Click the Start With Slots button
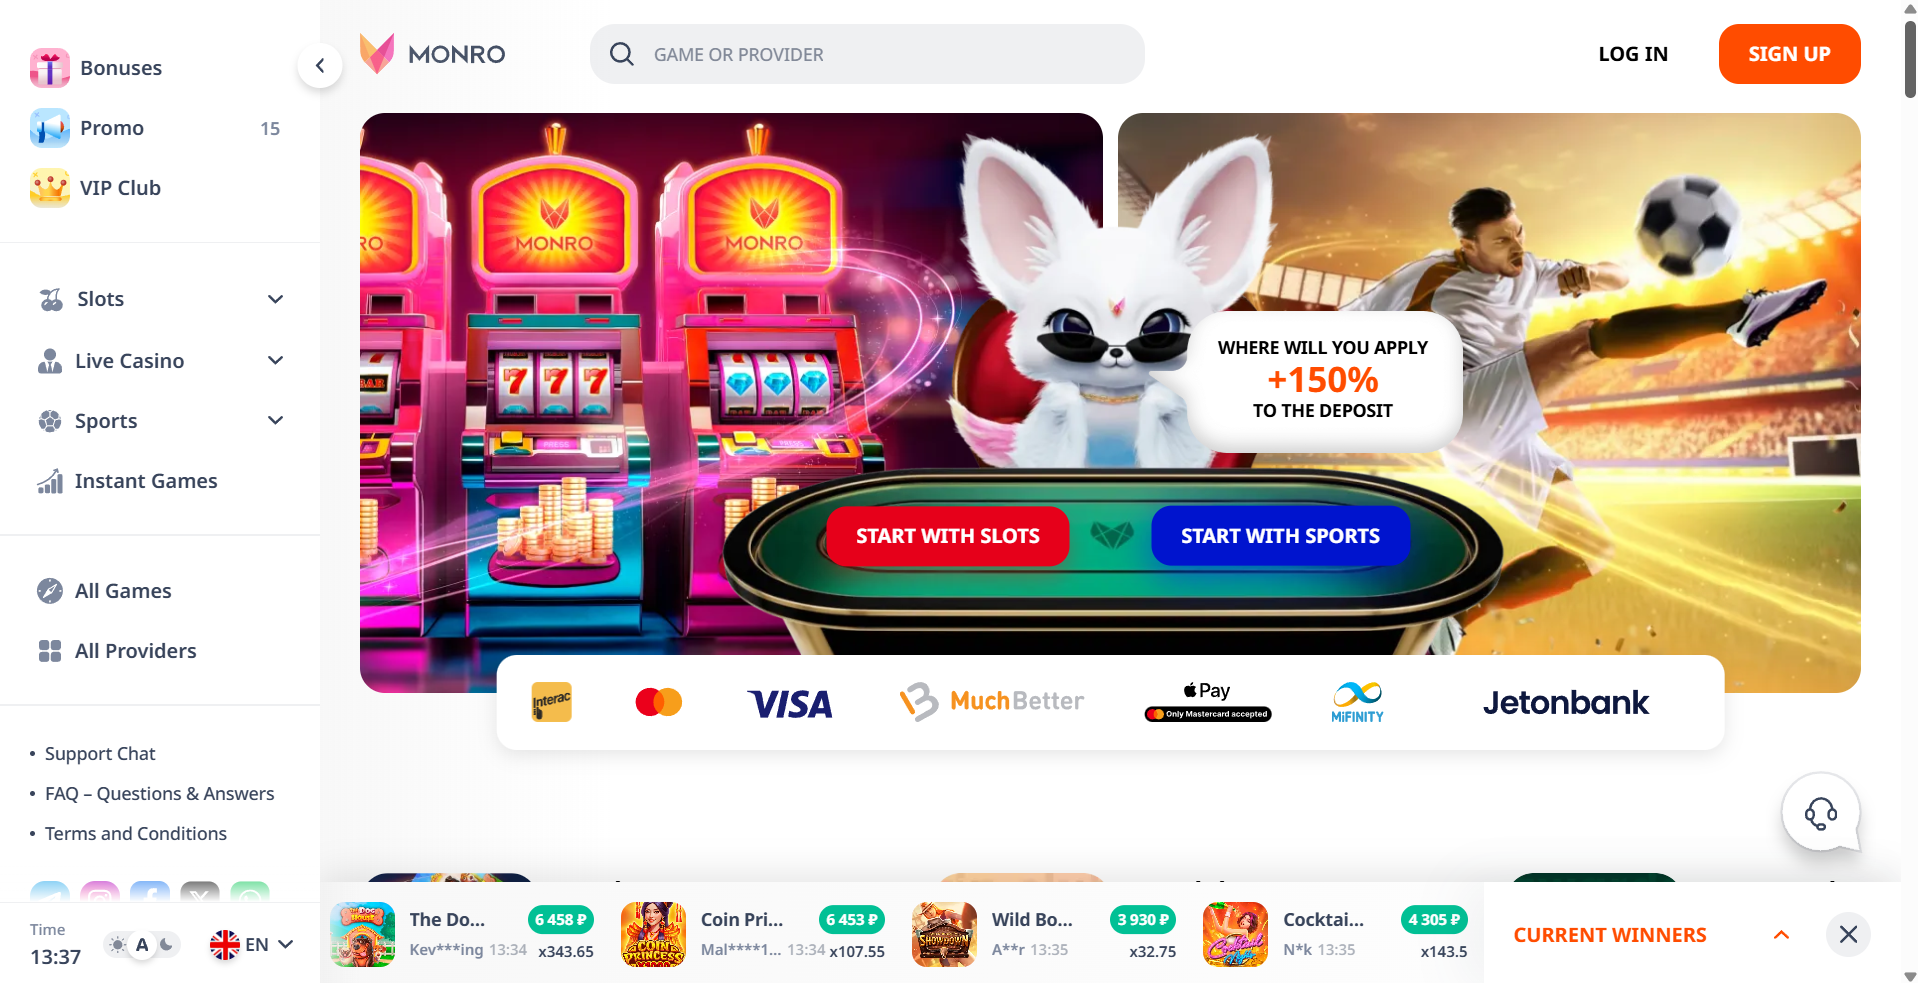1918x983 pixels. 948,536
